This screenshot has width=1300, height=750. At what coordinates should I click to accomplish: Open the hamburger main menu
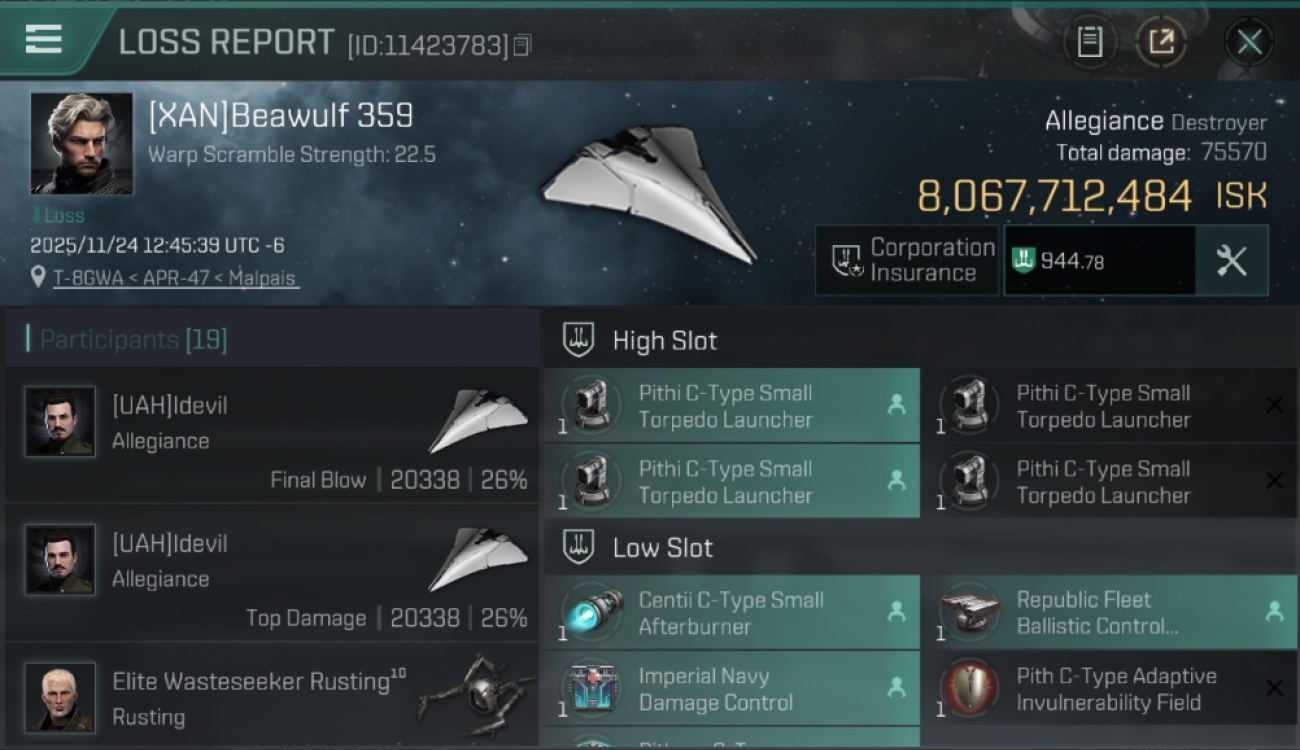point(44,40)
